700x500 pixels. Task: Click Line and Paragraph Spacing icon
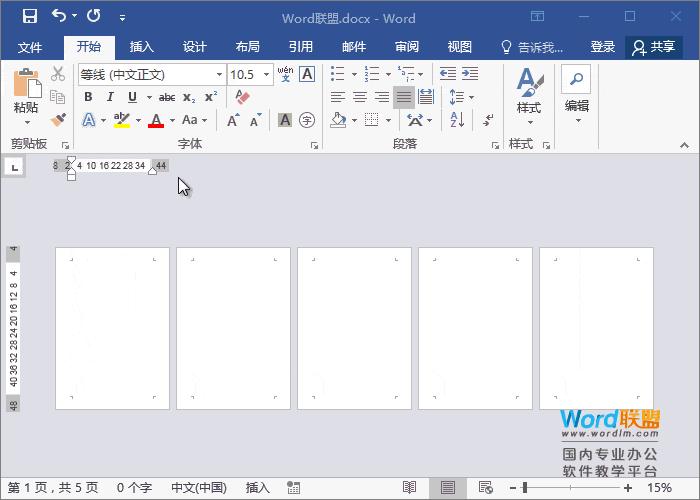tap(457, 97)
